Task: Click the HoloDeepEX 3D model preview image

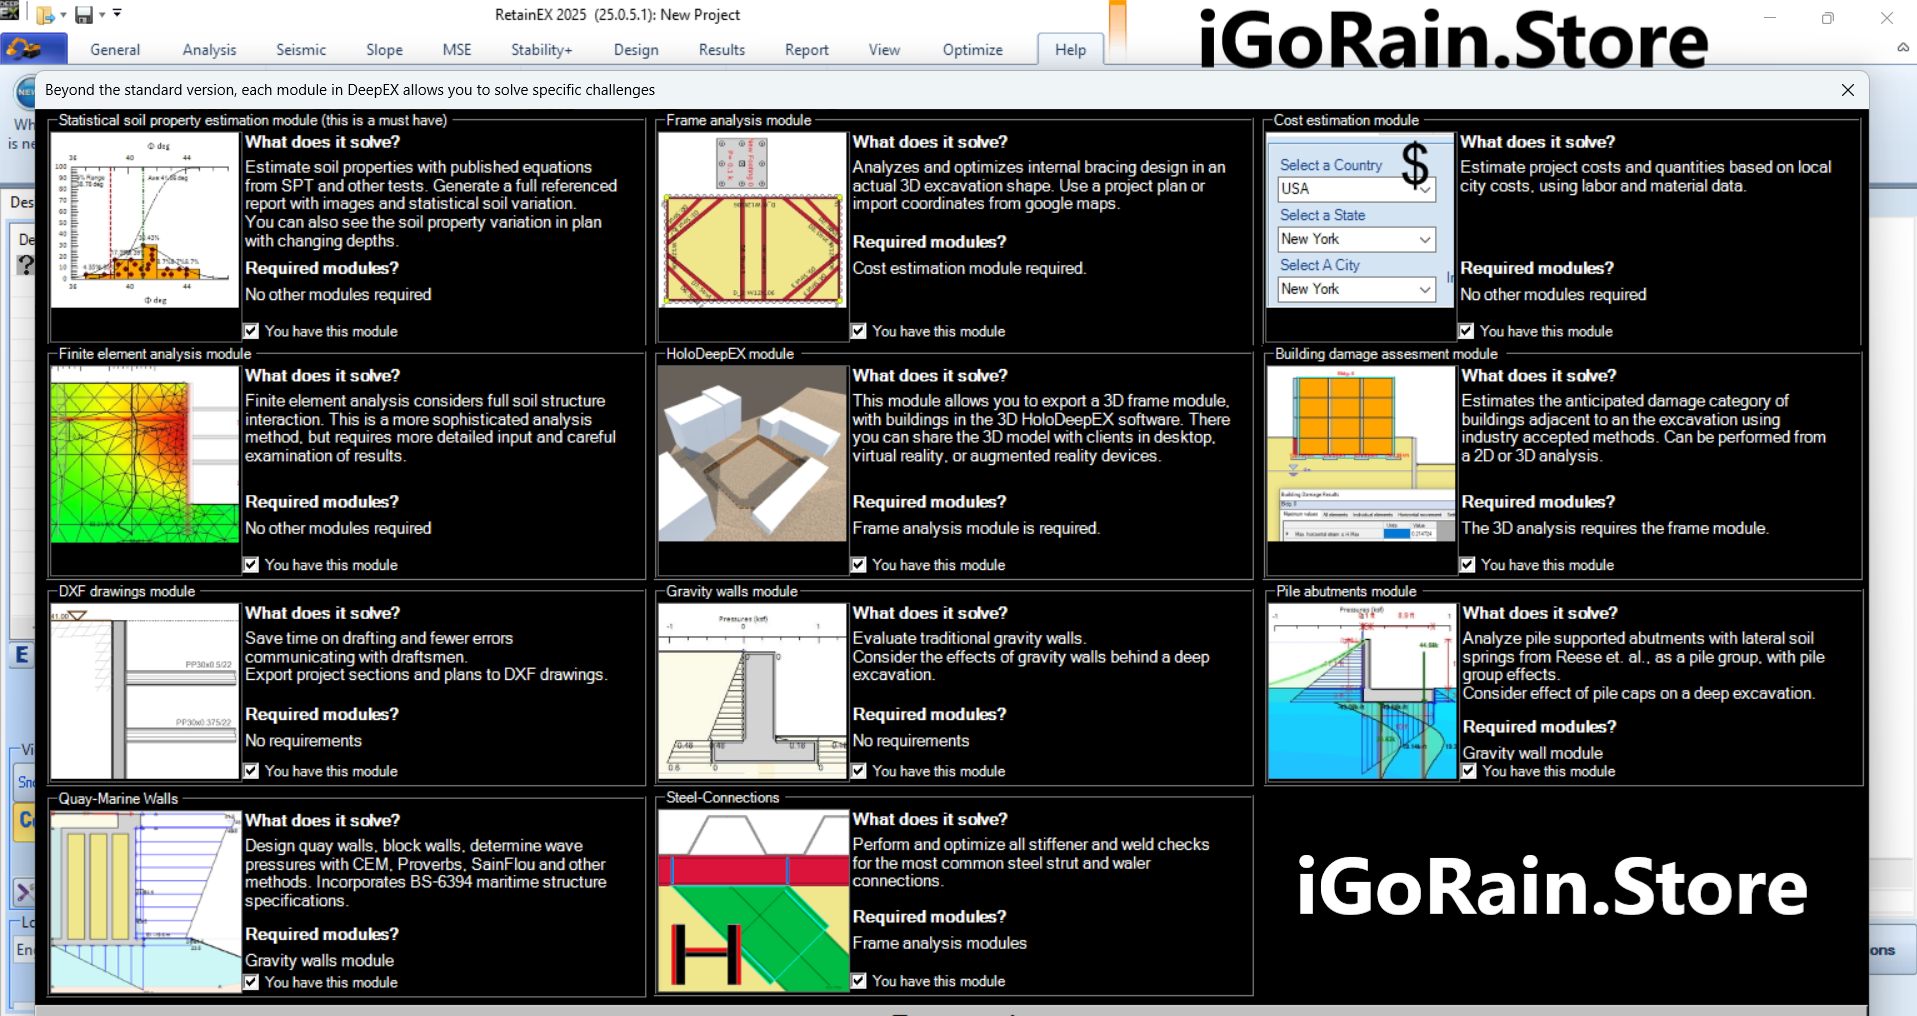Action: point(752,454)
